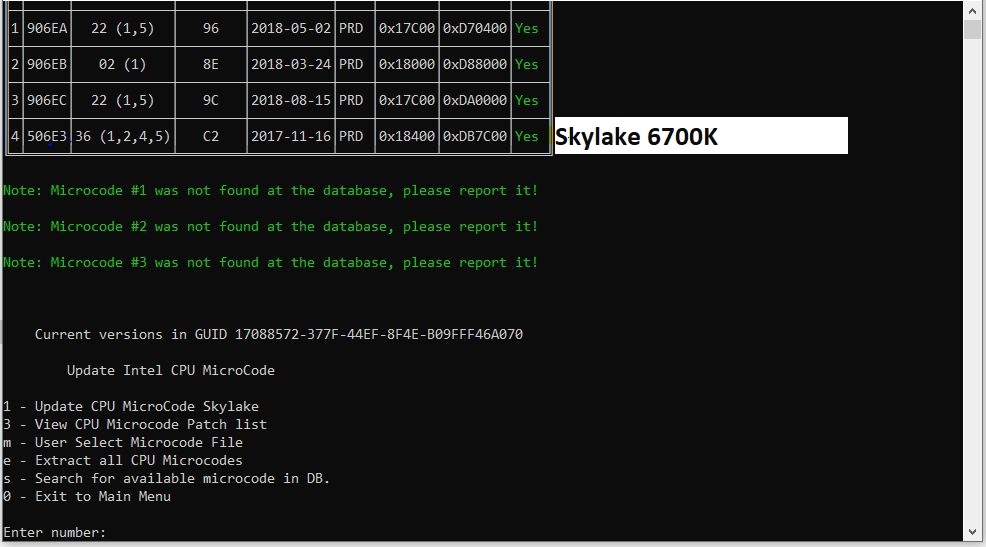
Task: Click Exit to Main Menu option
Action: click(87, 497)
